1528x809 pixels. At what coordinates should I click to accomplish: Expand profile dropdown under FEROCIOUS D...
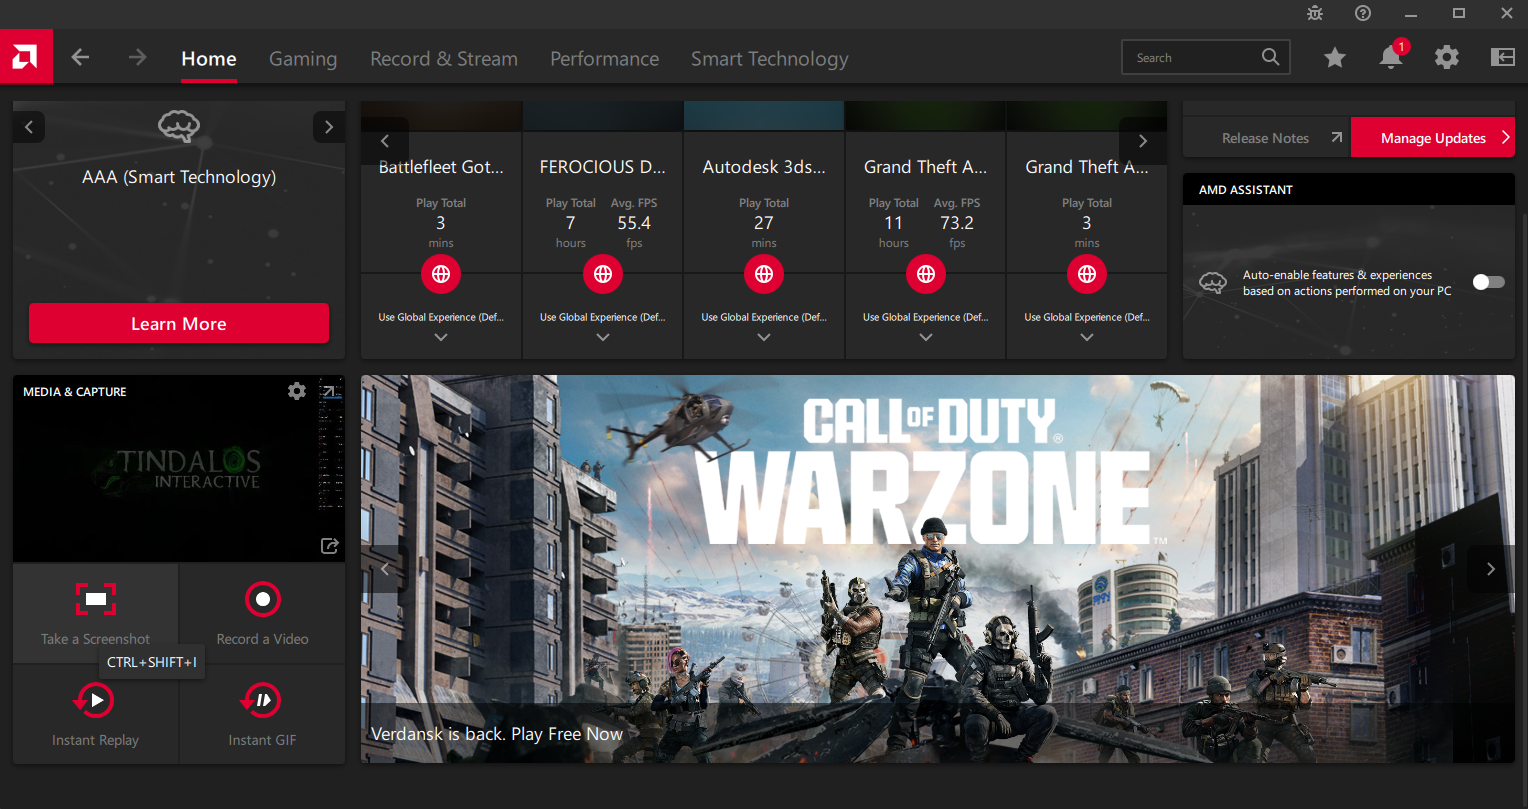pyautogui.click(x=603, y=337)
